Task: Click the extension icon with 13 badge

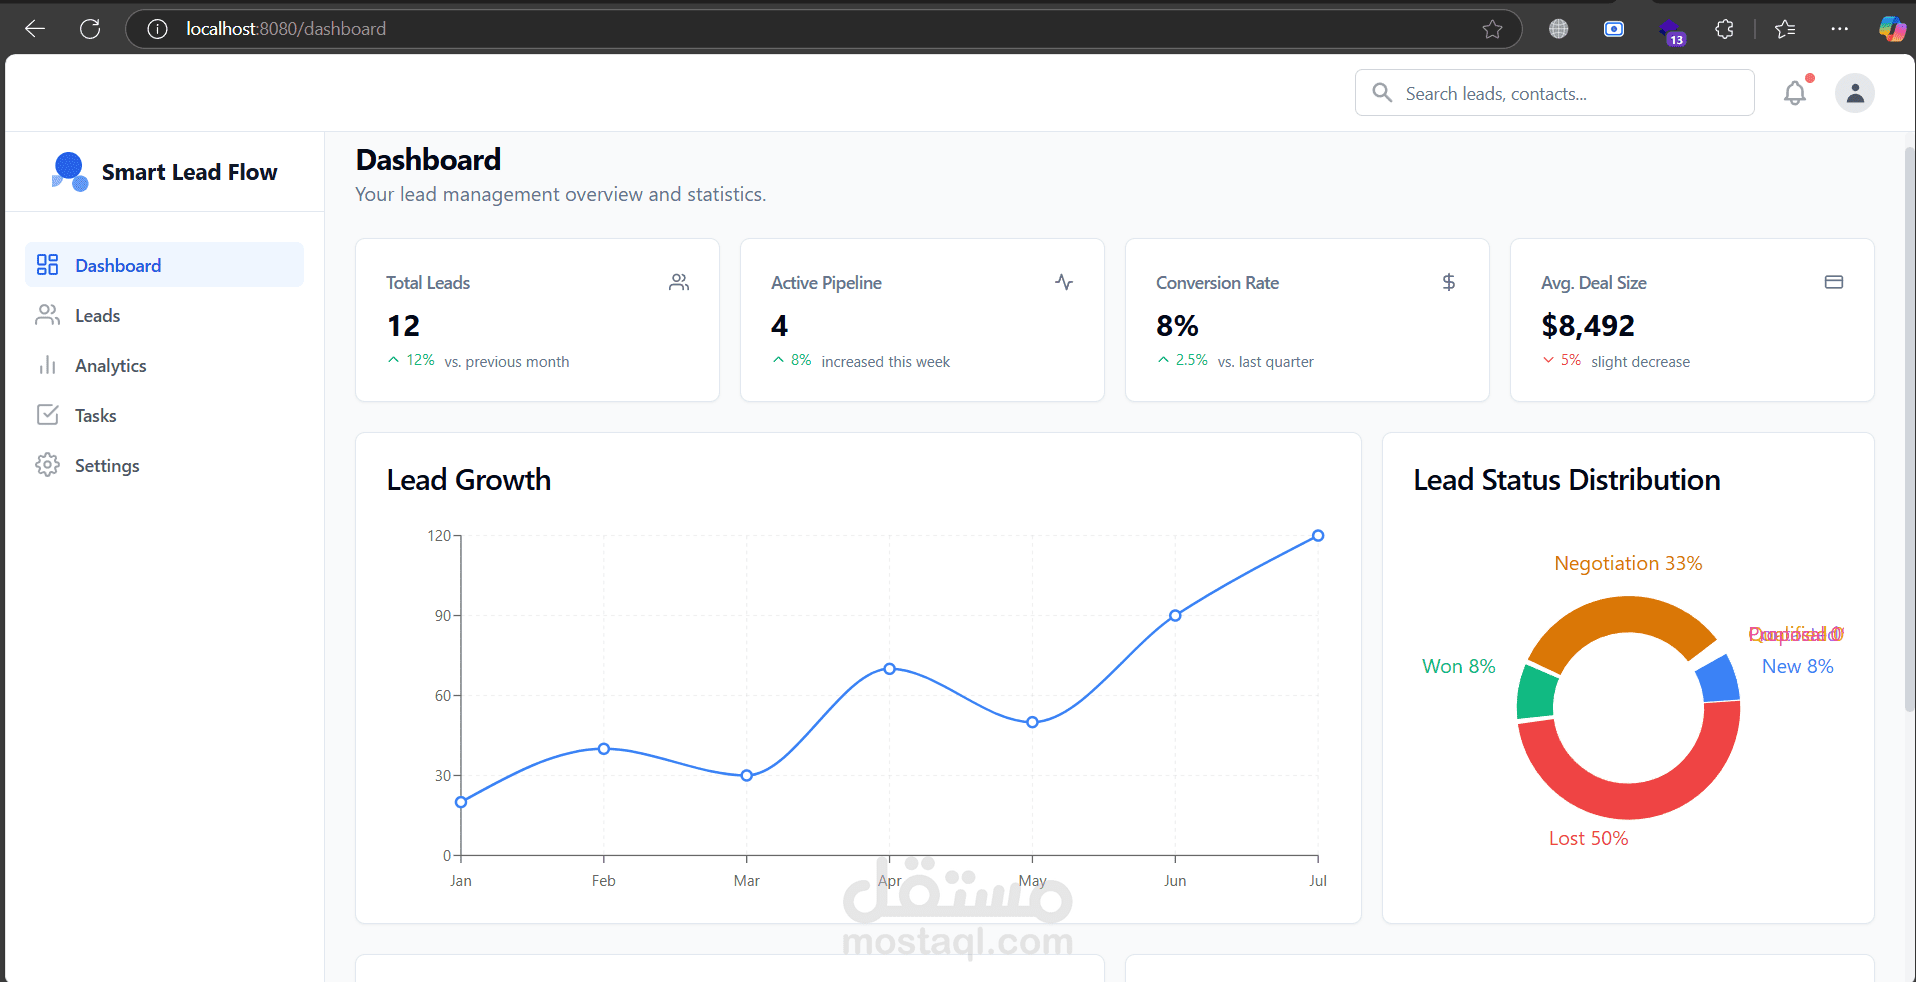Action: click(x=1671, y=32)
